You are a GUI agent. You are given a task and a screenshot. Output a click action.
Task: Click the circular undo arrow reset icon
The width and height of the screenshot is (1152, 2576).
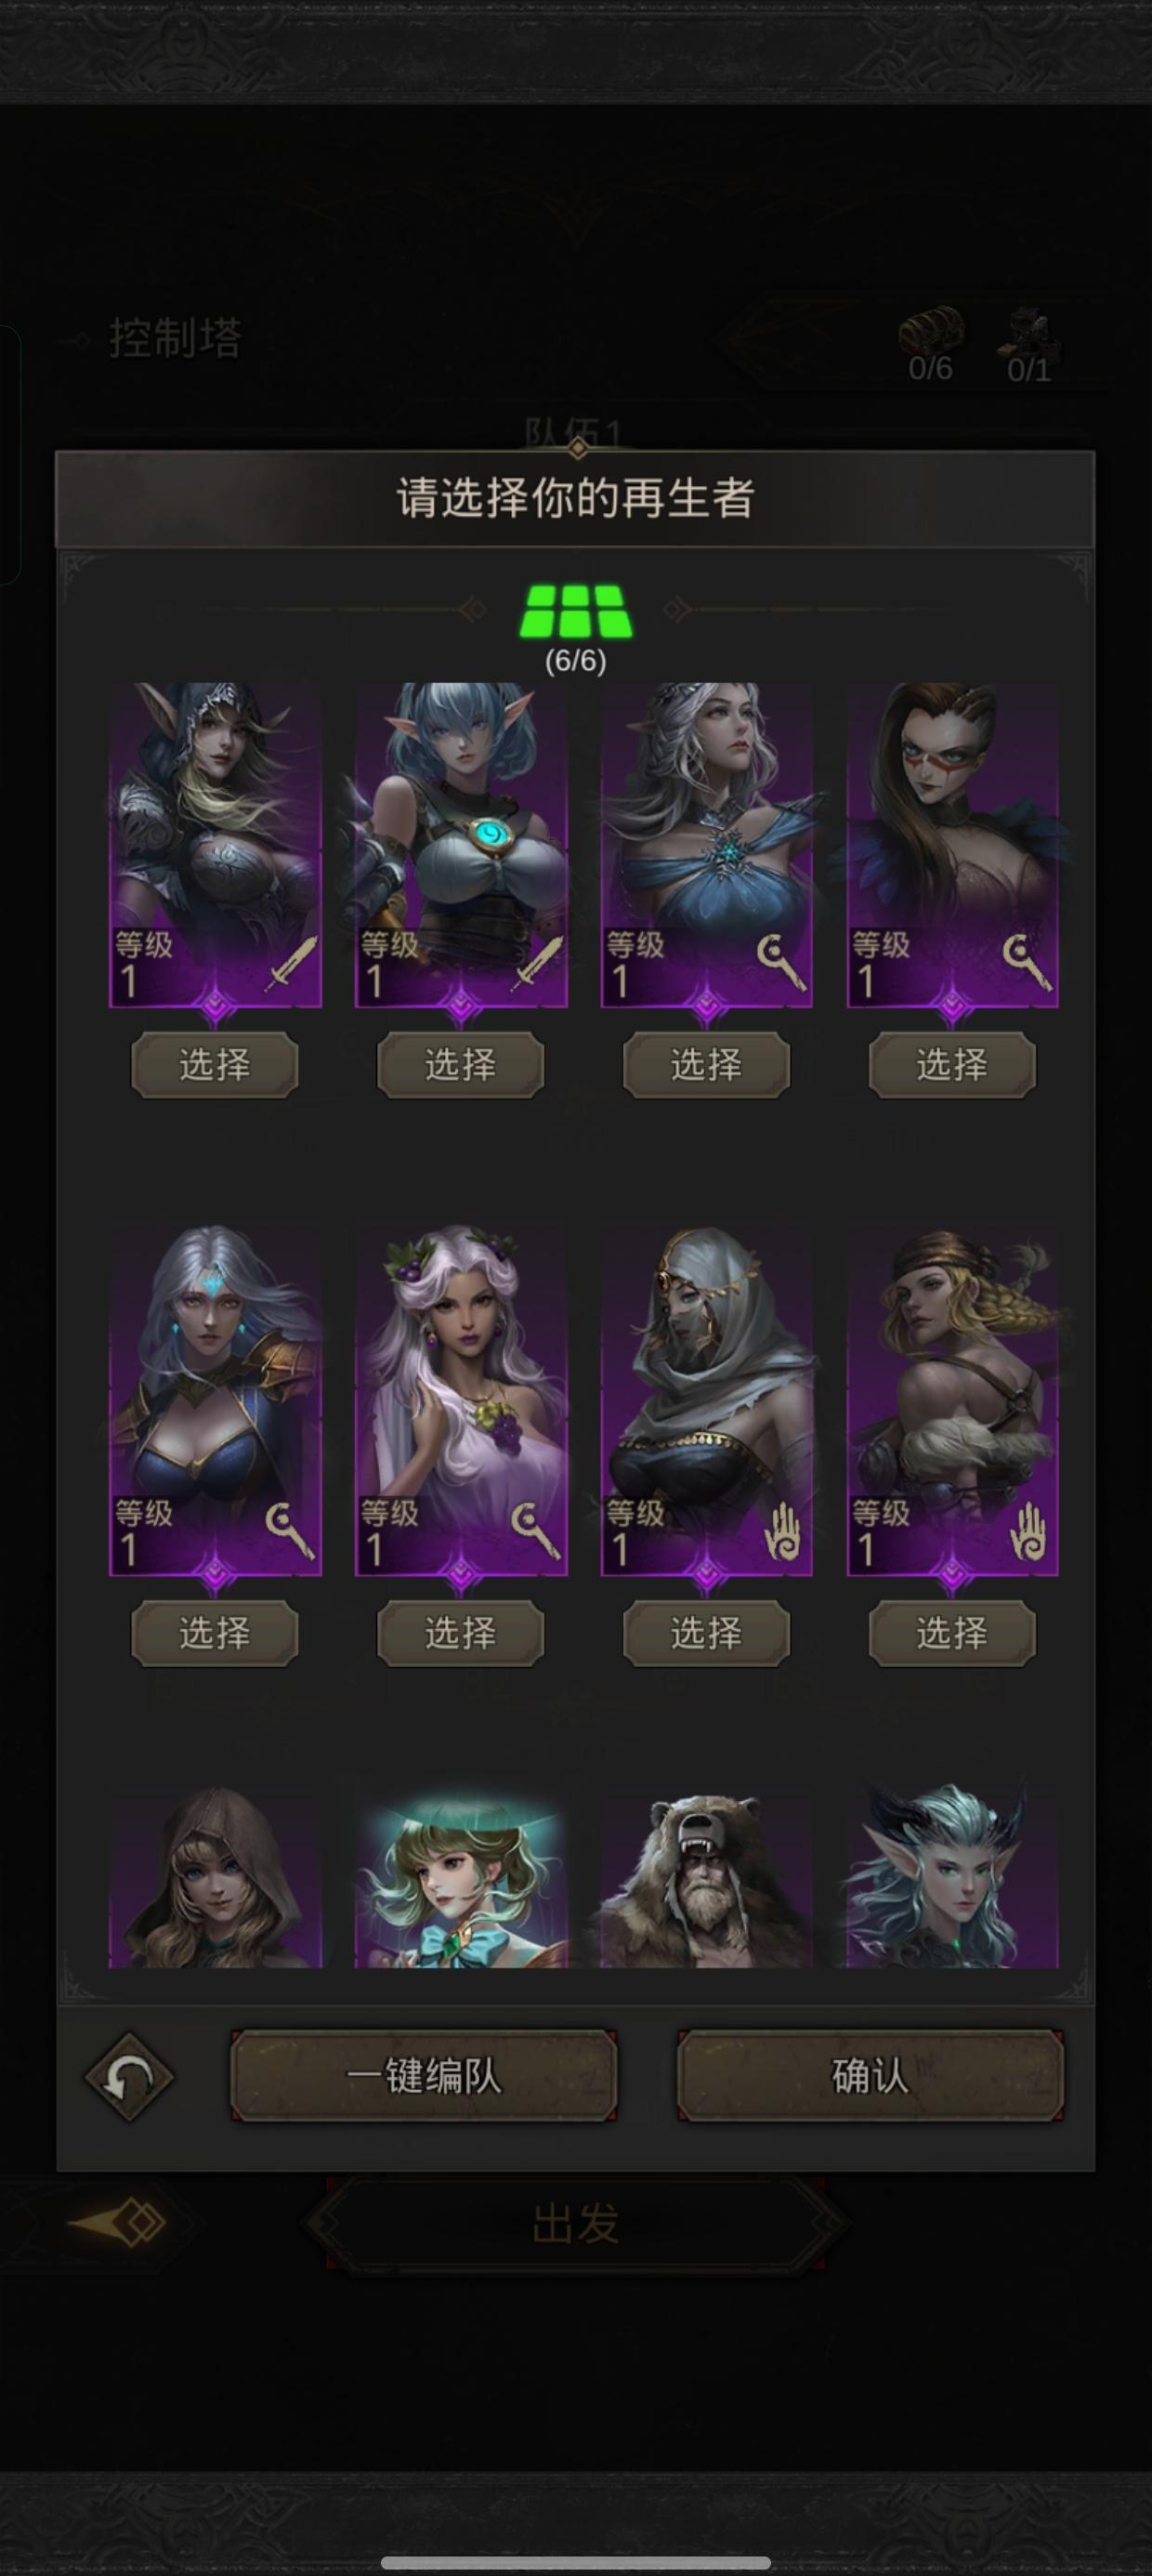coord(129,2078)
